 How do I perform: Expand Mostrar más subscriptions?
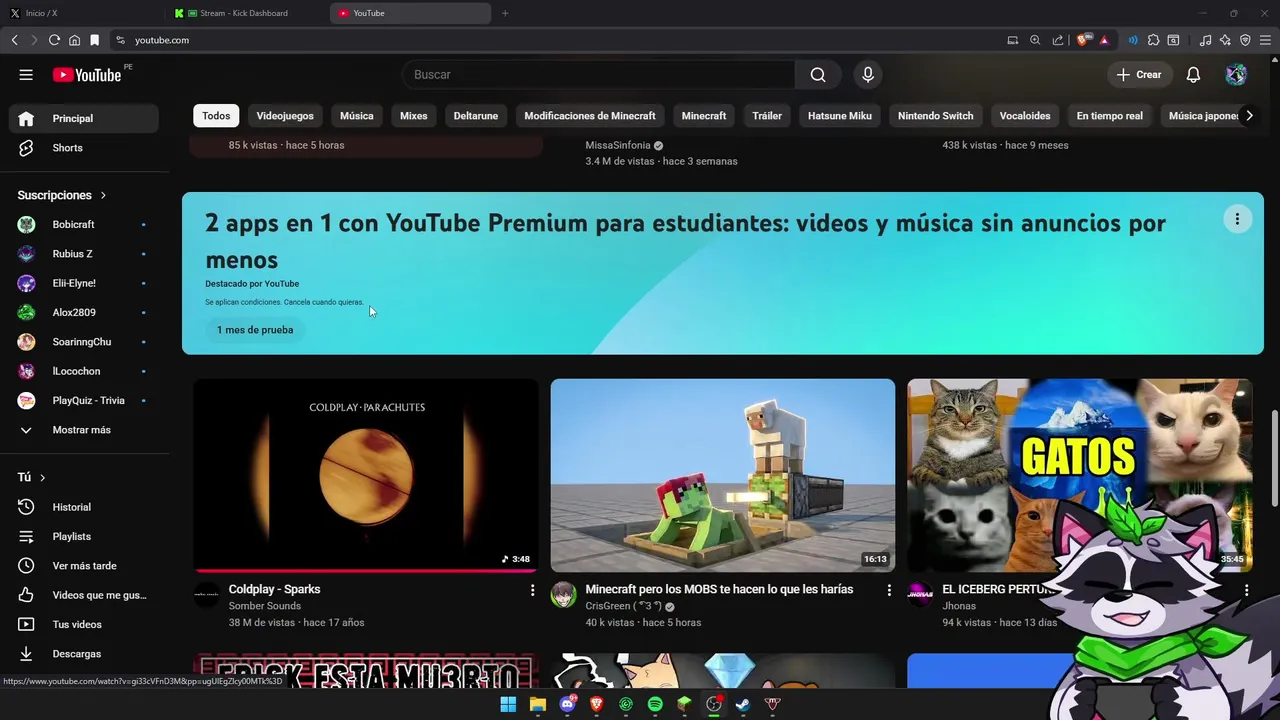[x=84, y=430]
